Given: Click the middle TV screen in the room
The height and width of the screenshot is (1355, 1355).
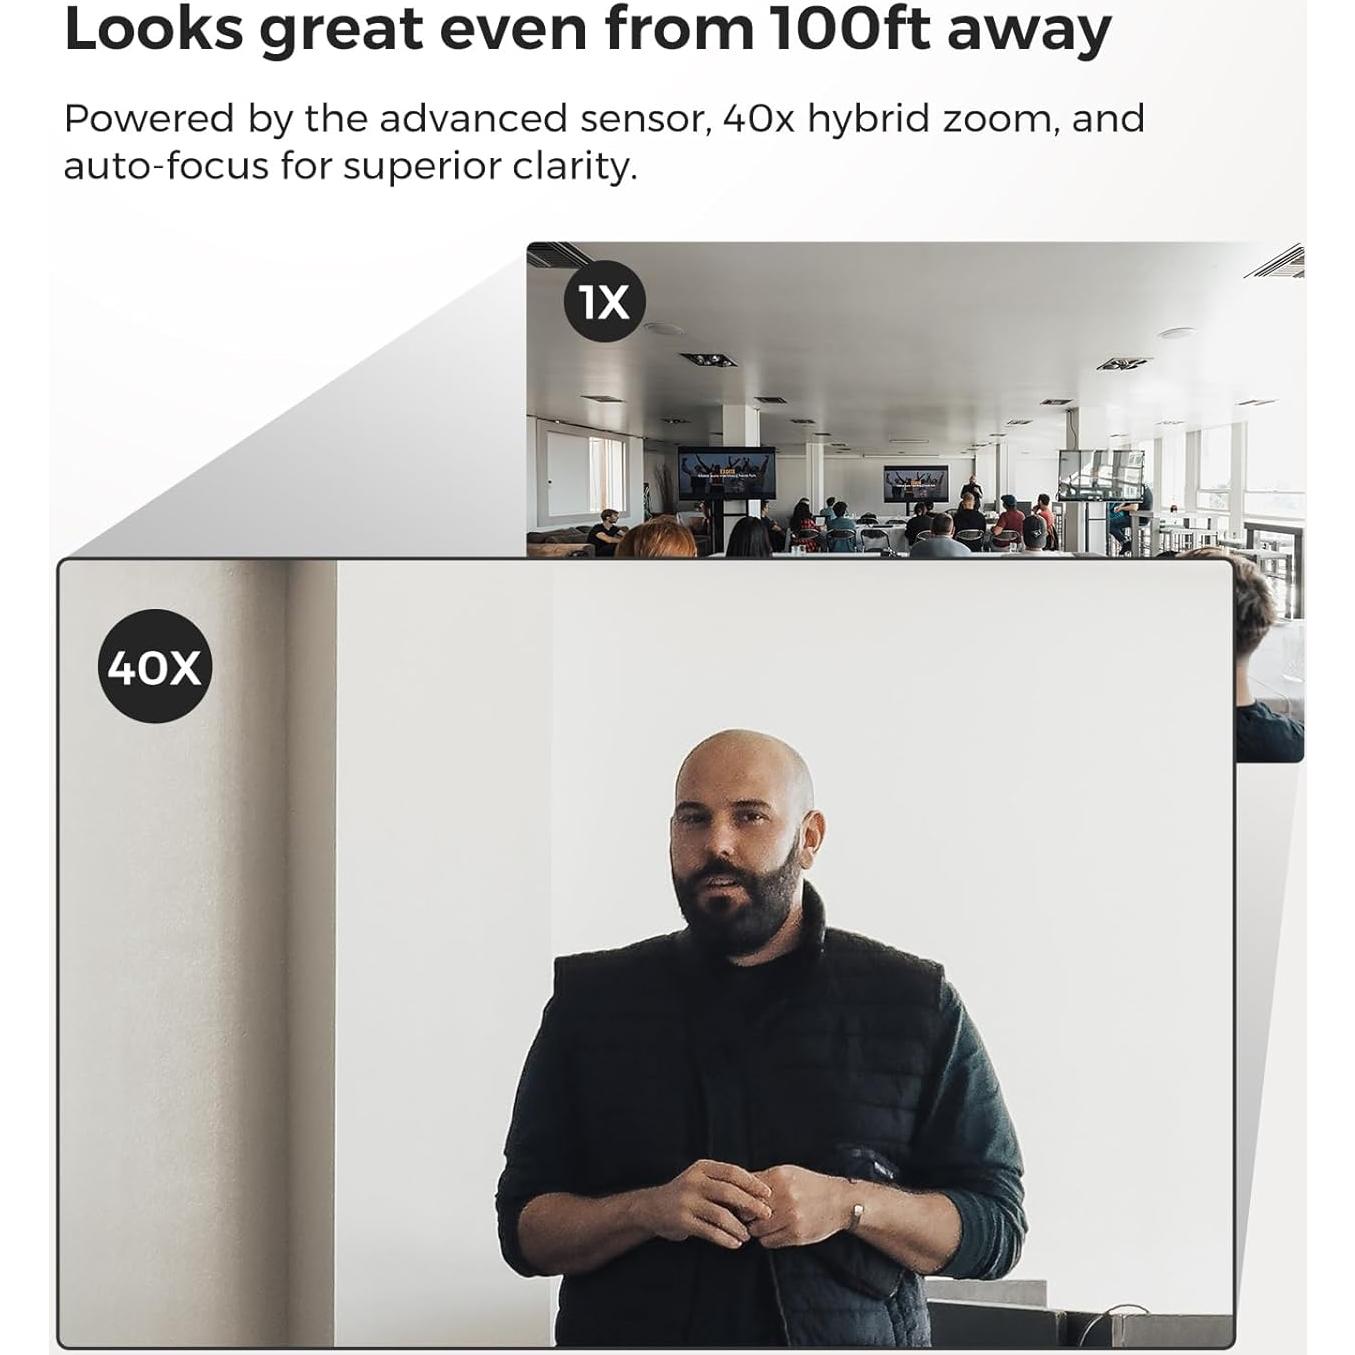Looking at the screenshot, I should (915, 483).
